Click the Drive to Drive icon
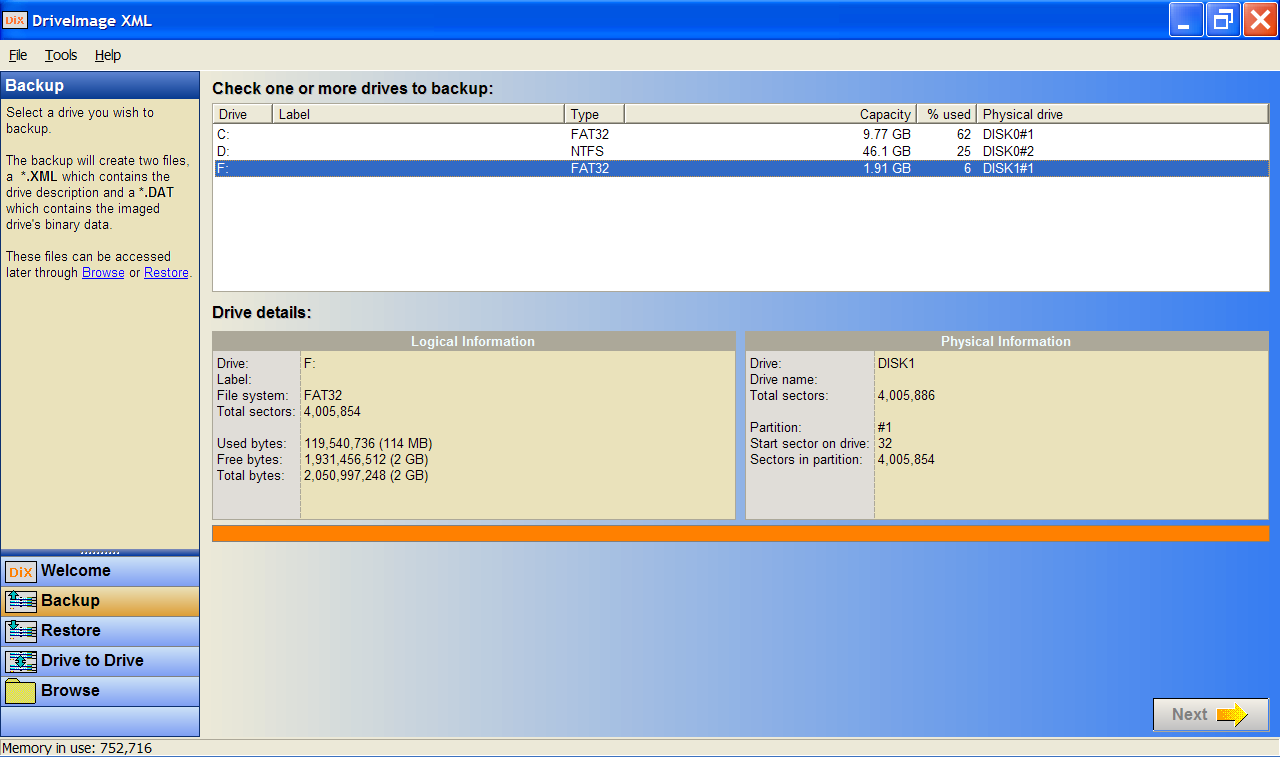 [21, 662]
